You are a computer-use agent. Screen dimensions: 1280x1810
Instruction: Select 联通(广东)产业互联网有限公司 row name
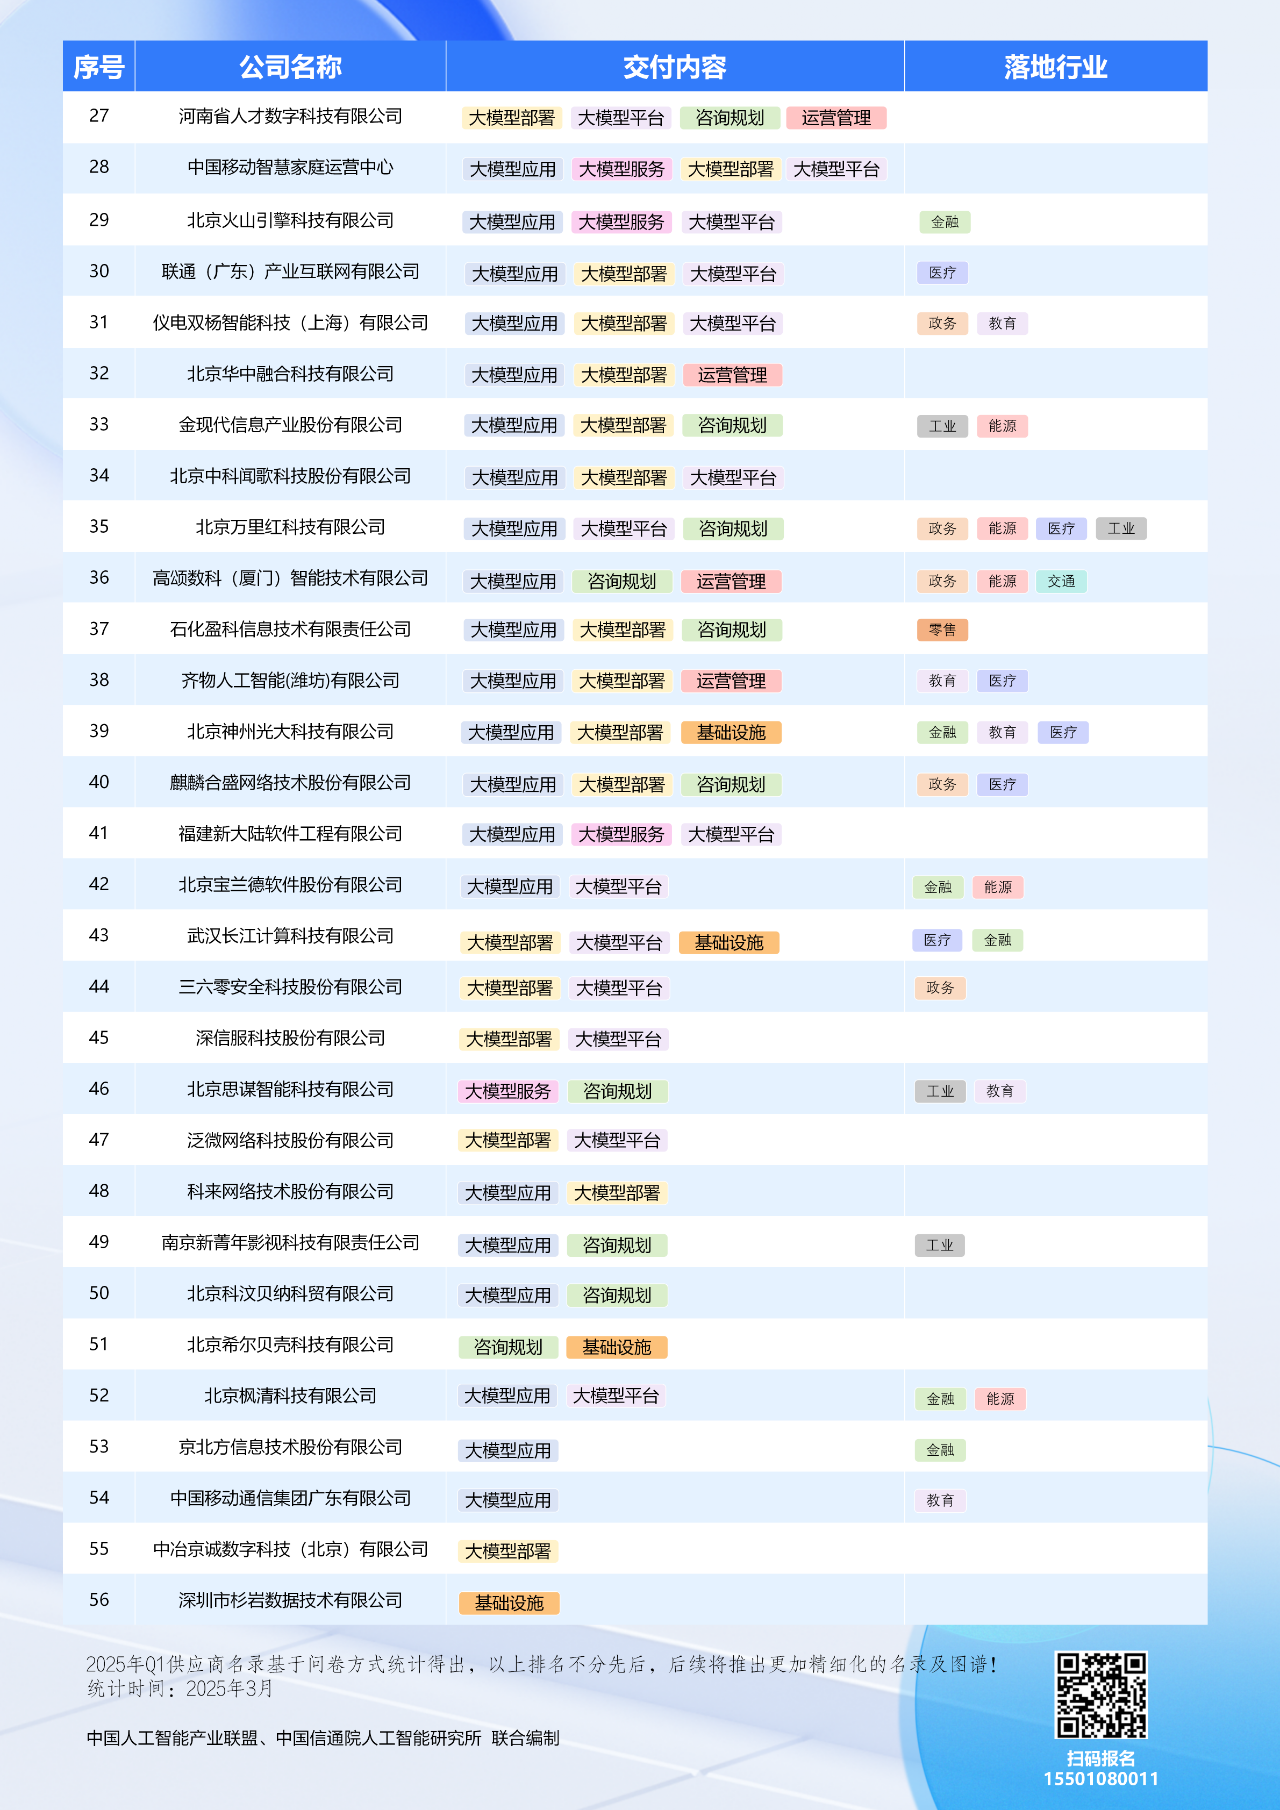click(x=290, y=271)
